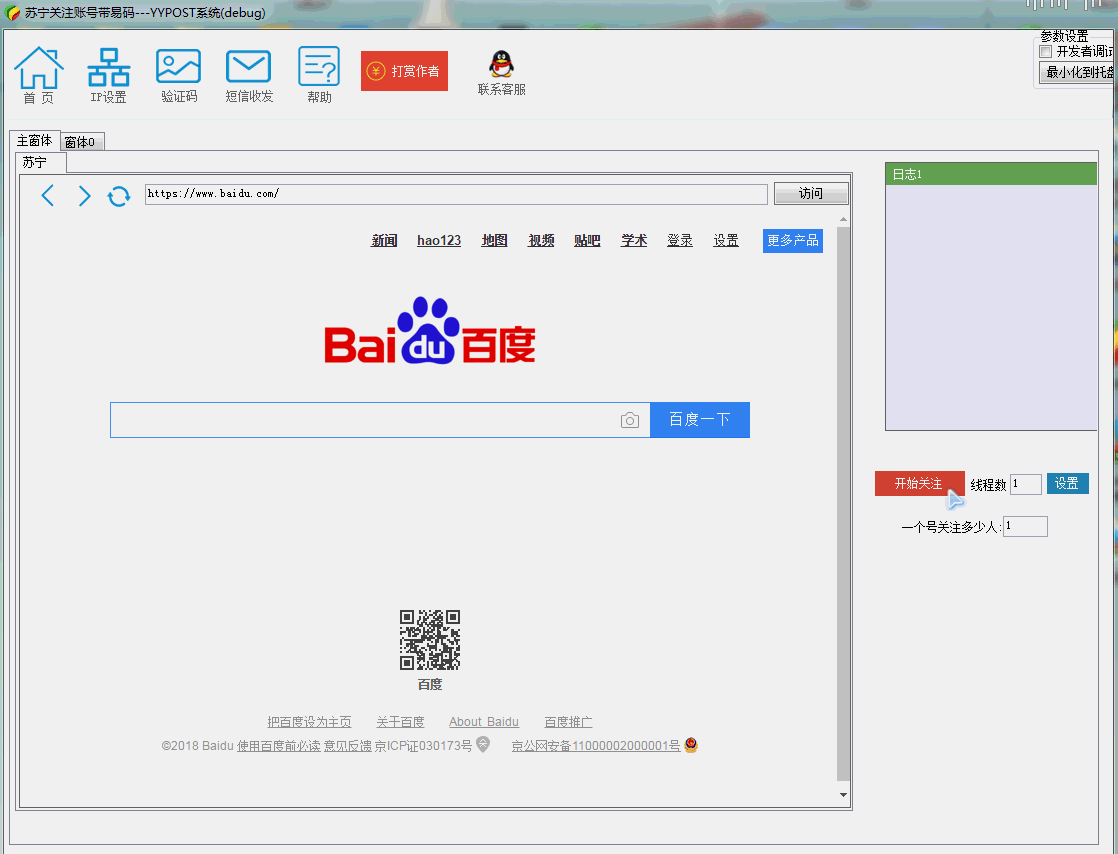
Task: Enable the 开发者调试 checkbox
Action: tap(1046, 51)
